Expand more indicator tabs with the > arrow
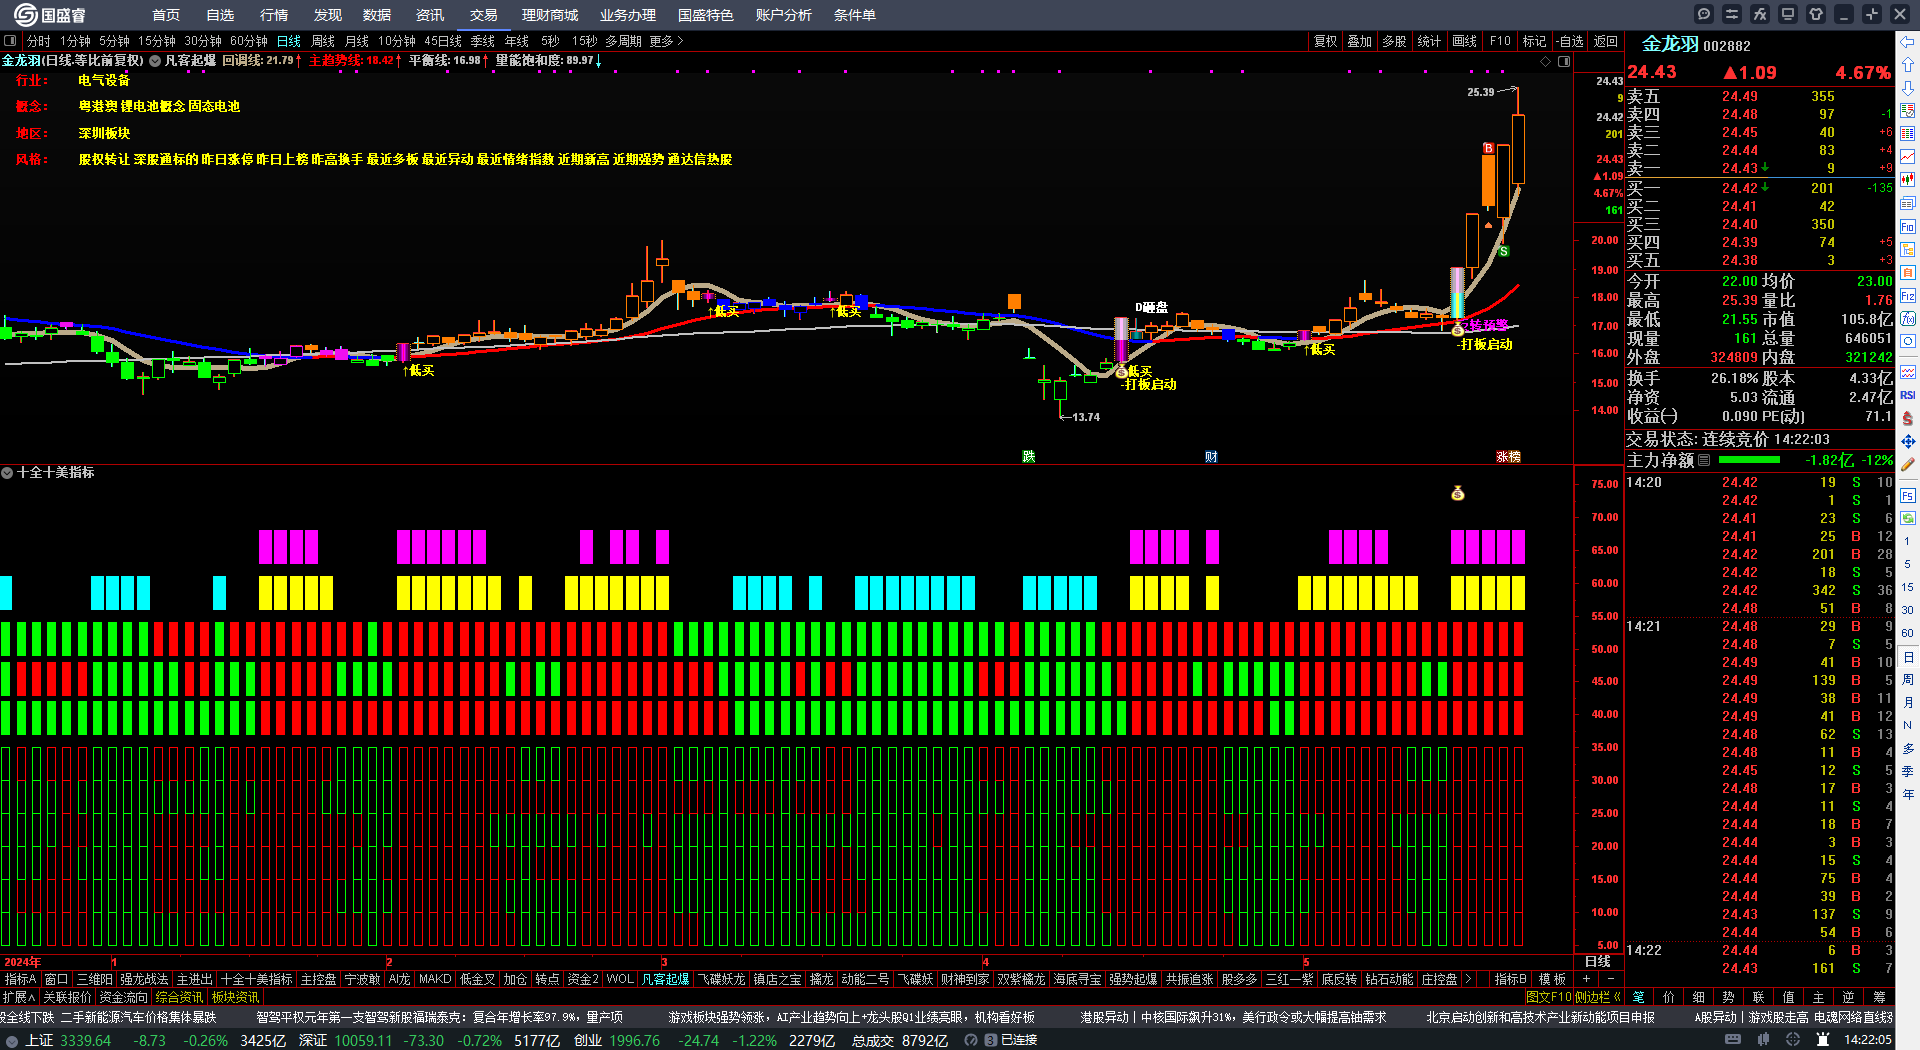Image resolution: width=1920 pixels, height=1050 pixels. point(1468,979)
